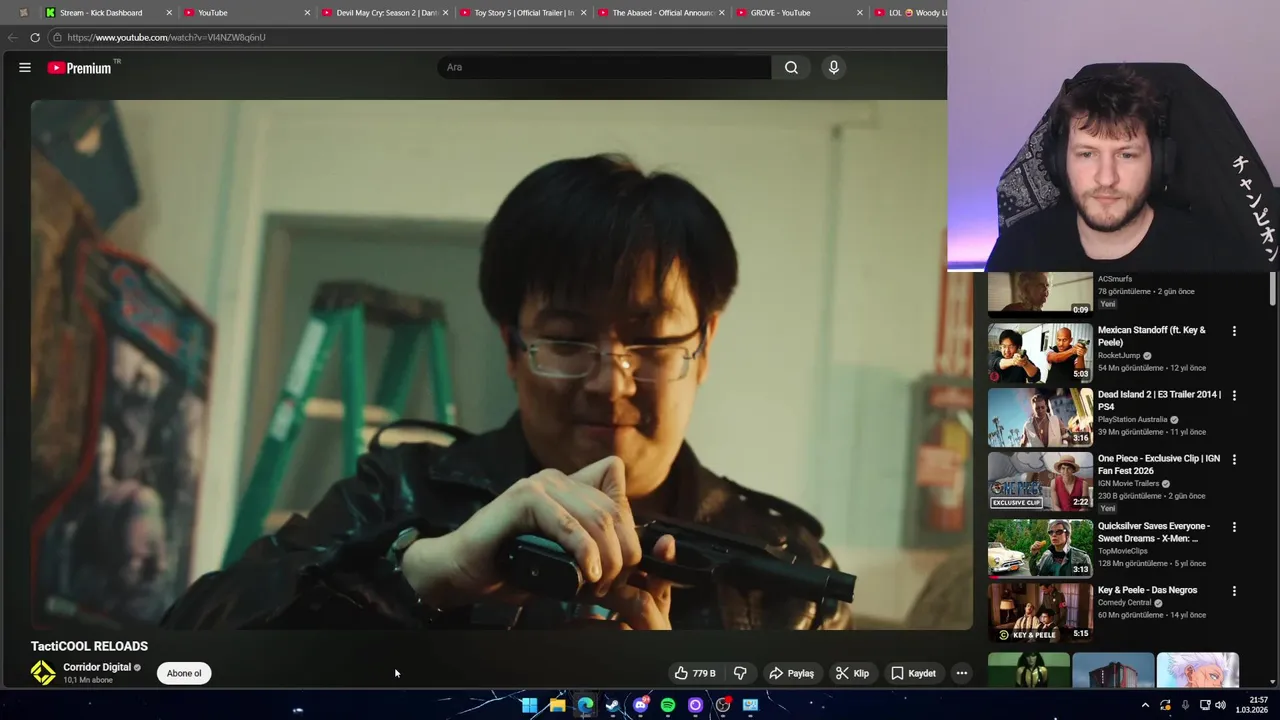The height and width of the screenshot is (720, 1280).
Task: Open options for One Piece clip
Action: coord(1234,459)
